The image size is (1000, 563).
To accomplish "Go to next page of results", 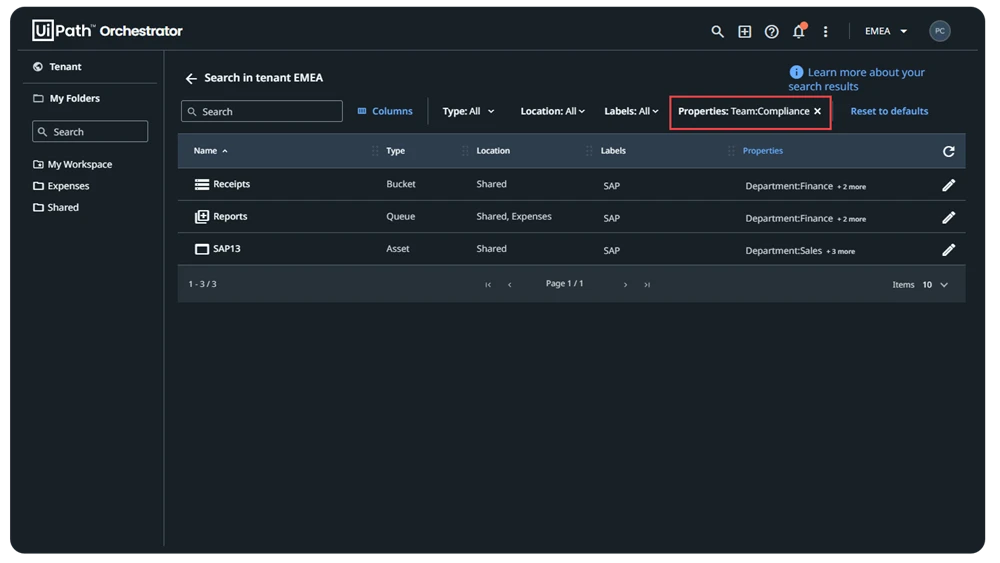I will click(x=625, y=284).
